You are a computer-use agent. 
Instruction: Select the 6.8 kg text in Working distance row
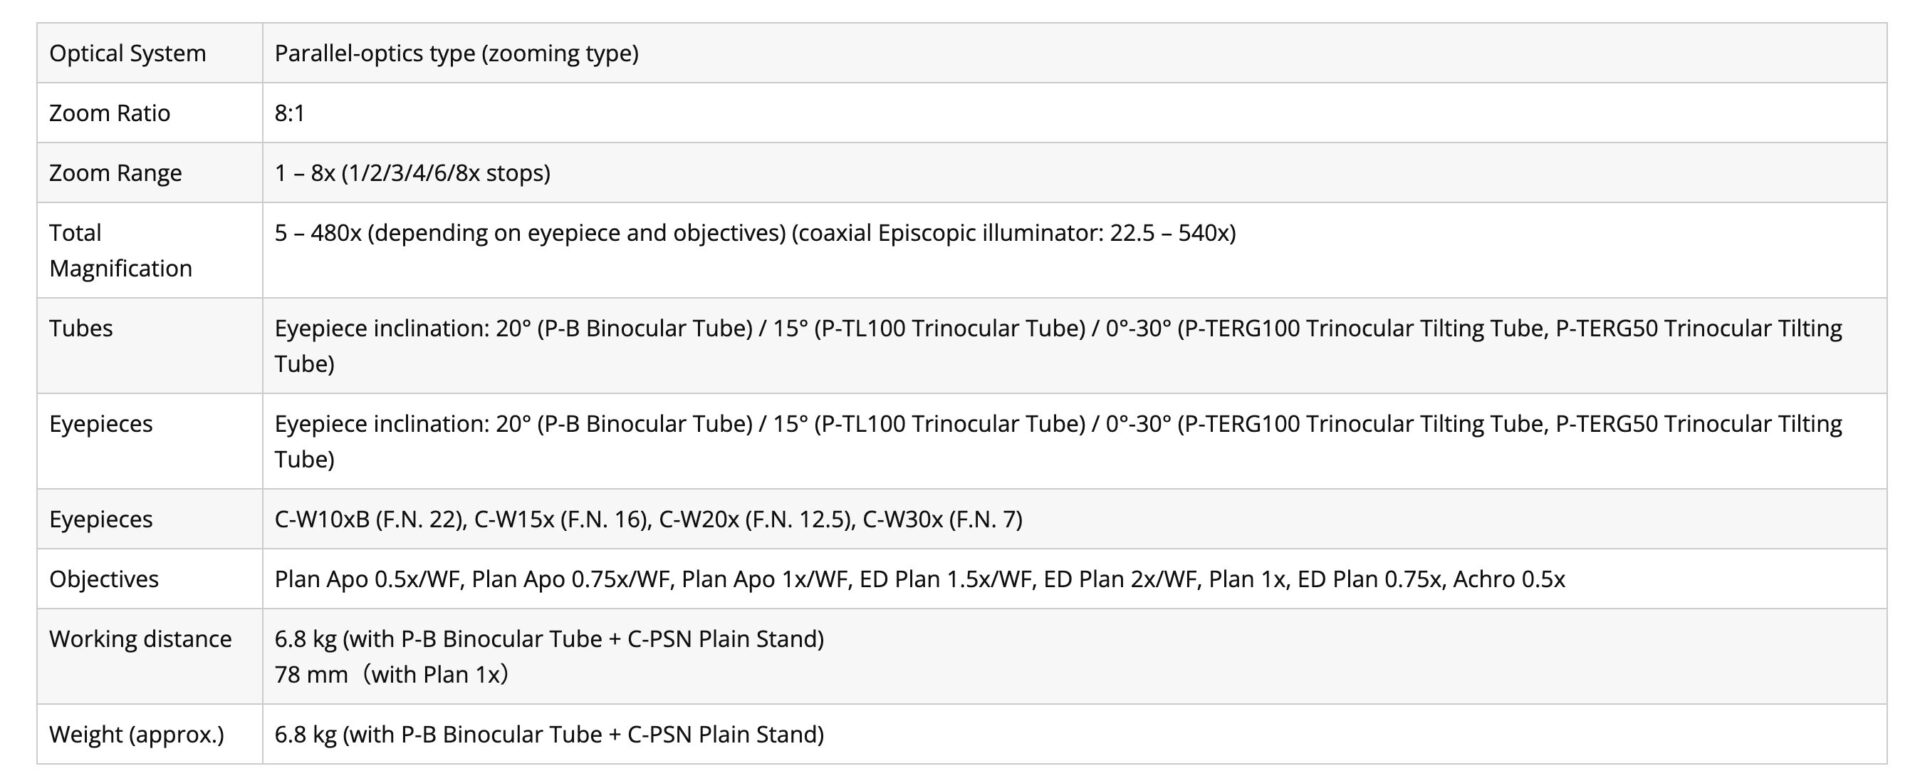click(549, 639)
